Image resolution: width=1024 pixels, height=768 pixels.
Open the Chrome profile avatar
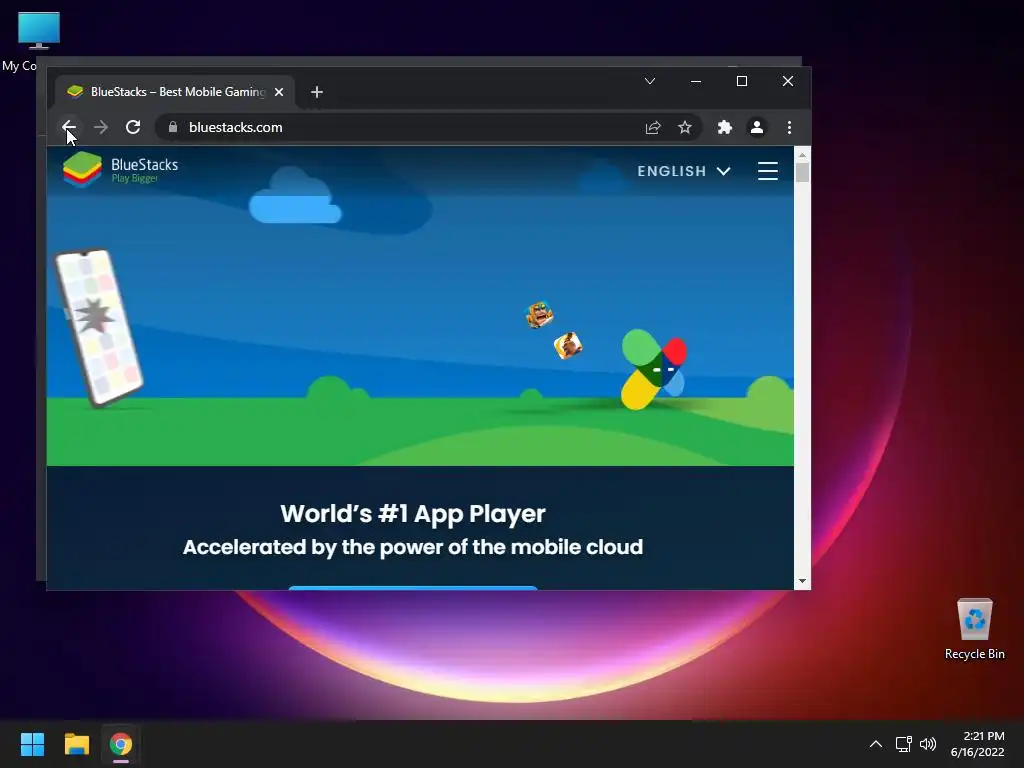757,127
